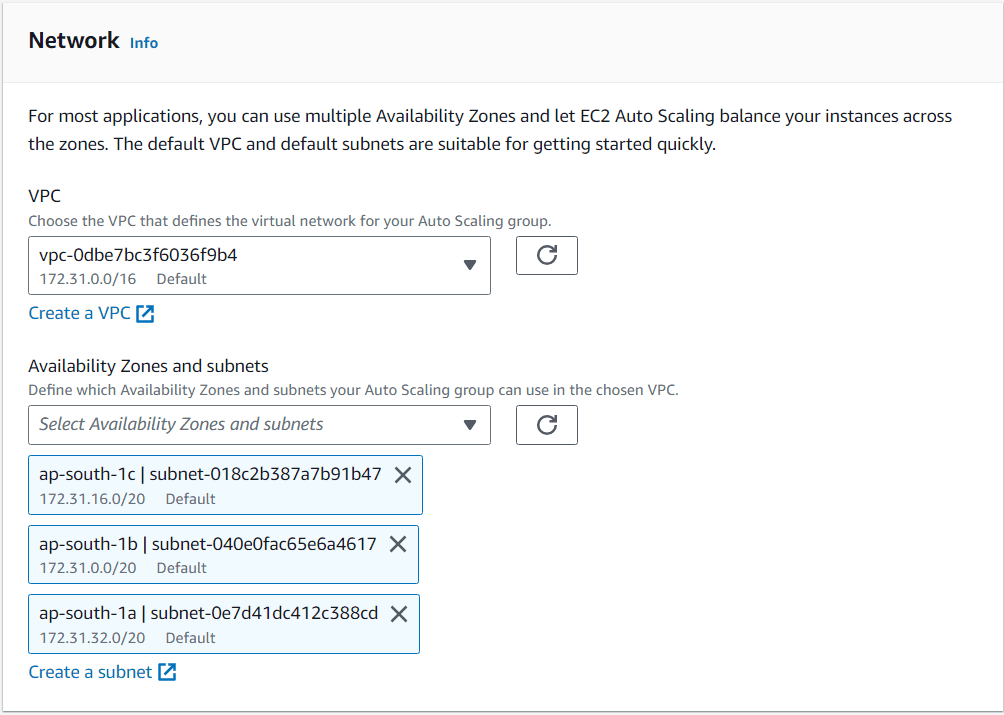Click the refresh icon beside the VPC dropdown

(x=546, y=255)
